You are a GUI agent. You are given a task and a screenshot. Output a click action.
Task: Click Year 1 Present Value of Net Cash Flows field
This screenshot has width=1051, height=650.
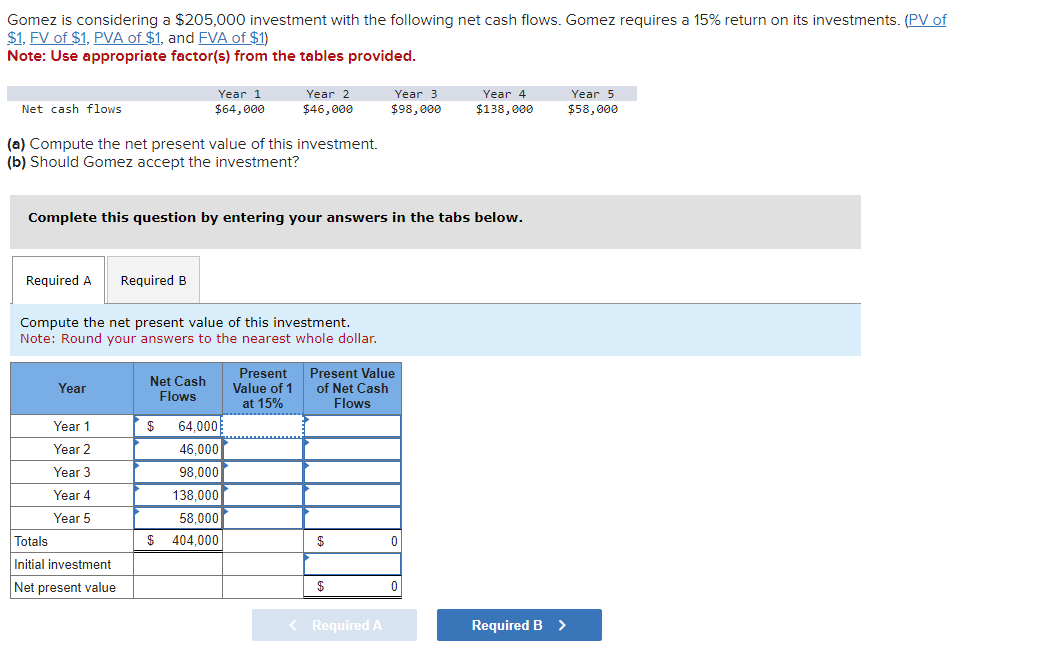(x=353, y=426)
